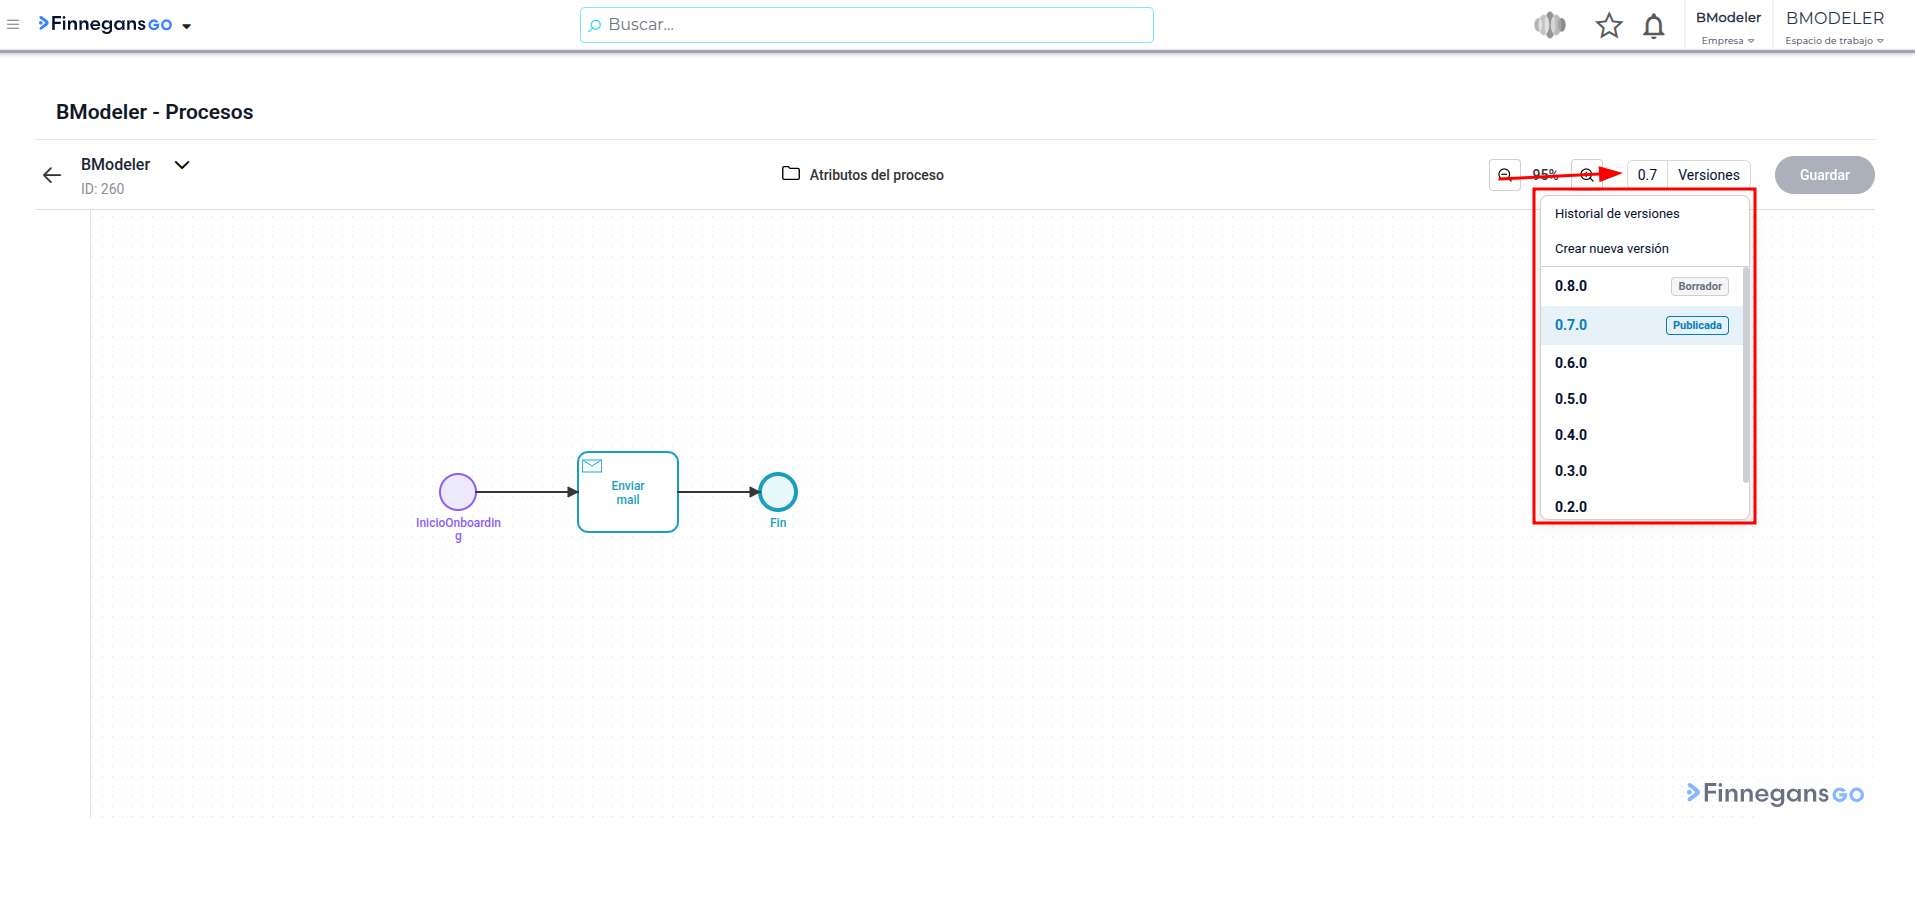The height and width of the screenshot is (906, 1915).
Task: Click the versions list scrollbar
Action: point(1746,375)
